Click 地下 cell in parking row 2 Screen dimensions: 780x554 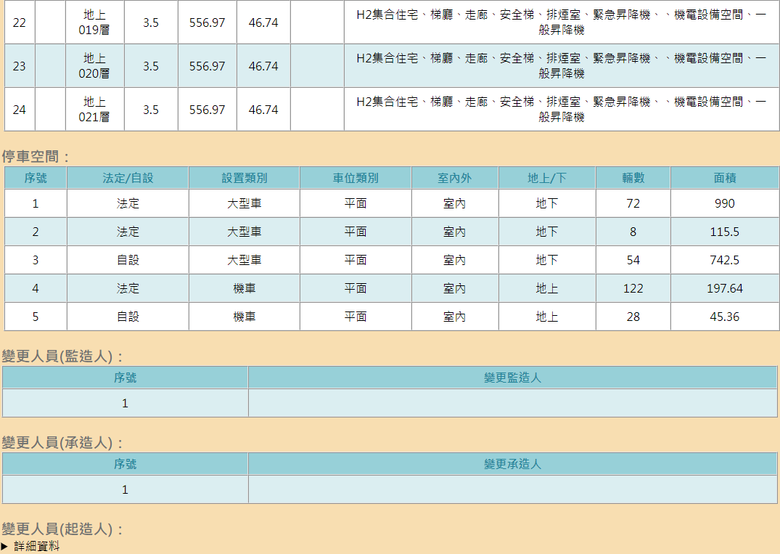click(547, 232)
